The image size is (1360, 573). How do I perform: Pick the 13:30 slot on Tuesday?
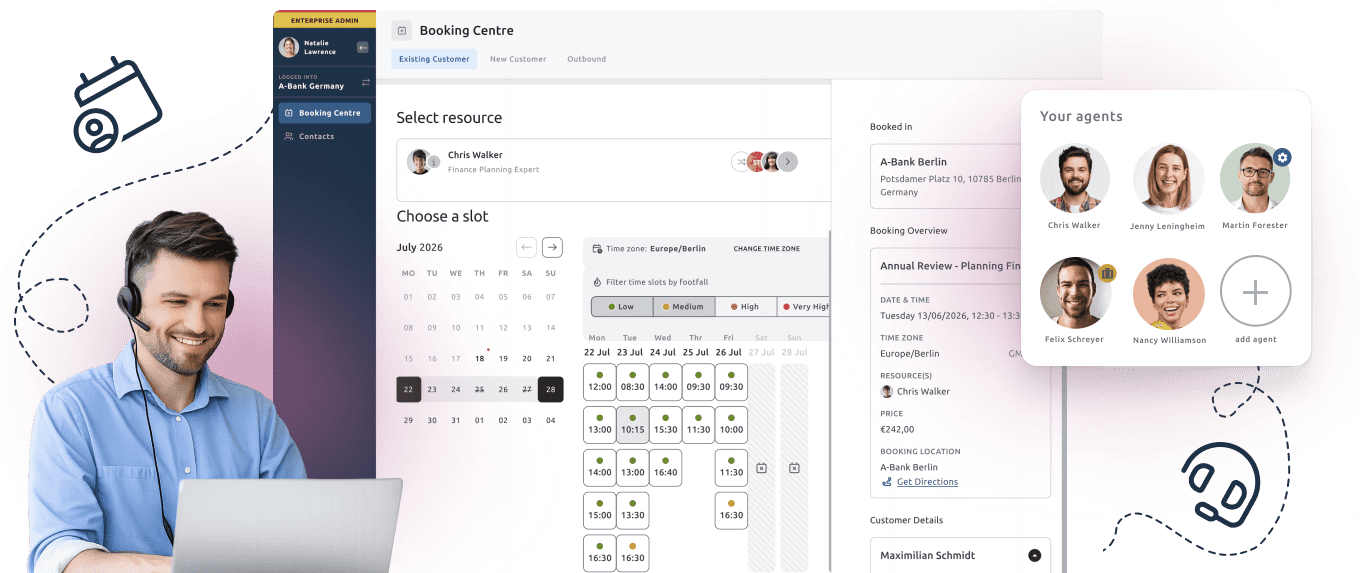point(633,511)
